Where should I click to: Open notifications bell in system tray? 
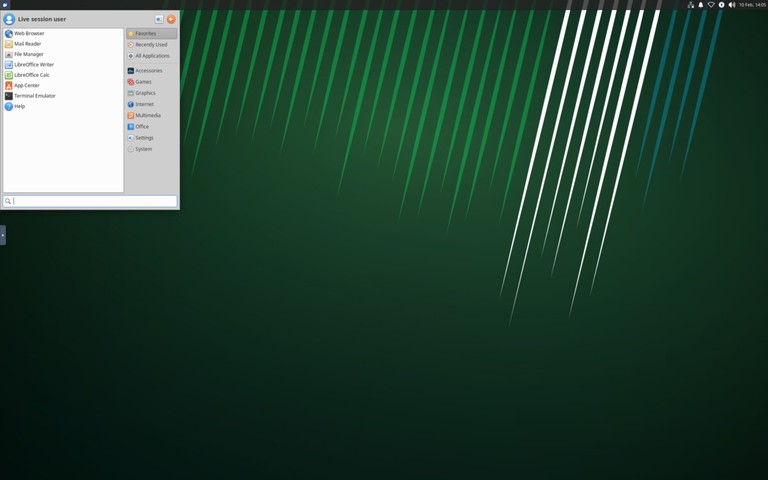pos(700,4)
